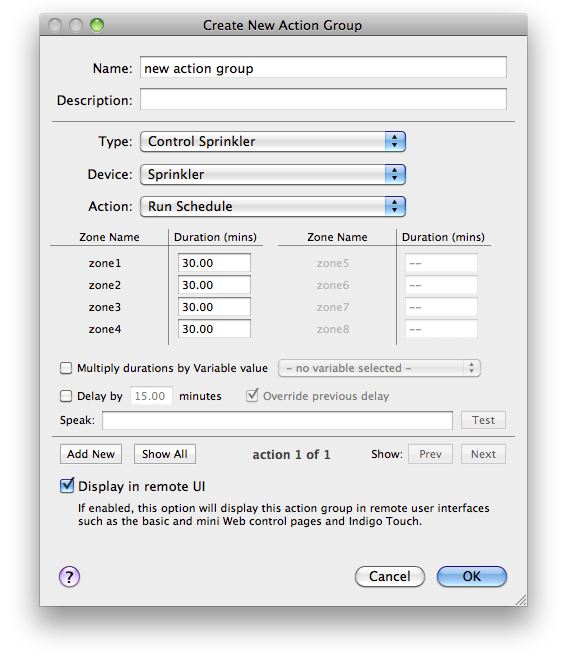Tick the Delay by checkbox
Viewport: 573px width, 656px height.
pyautogui.click(x=66, y=396)
